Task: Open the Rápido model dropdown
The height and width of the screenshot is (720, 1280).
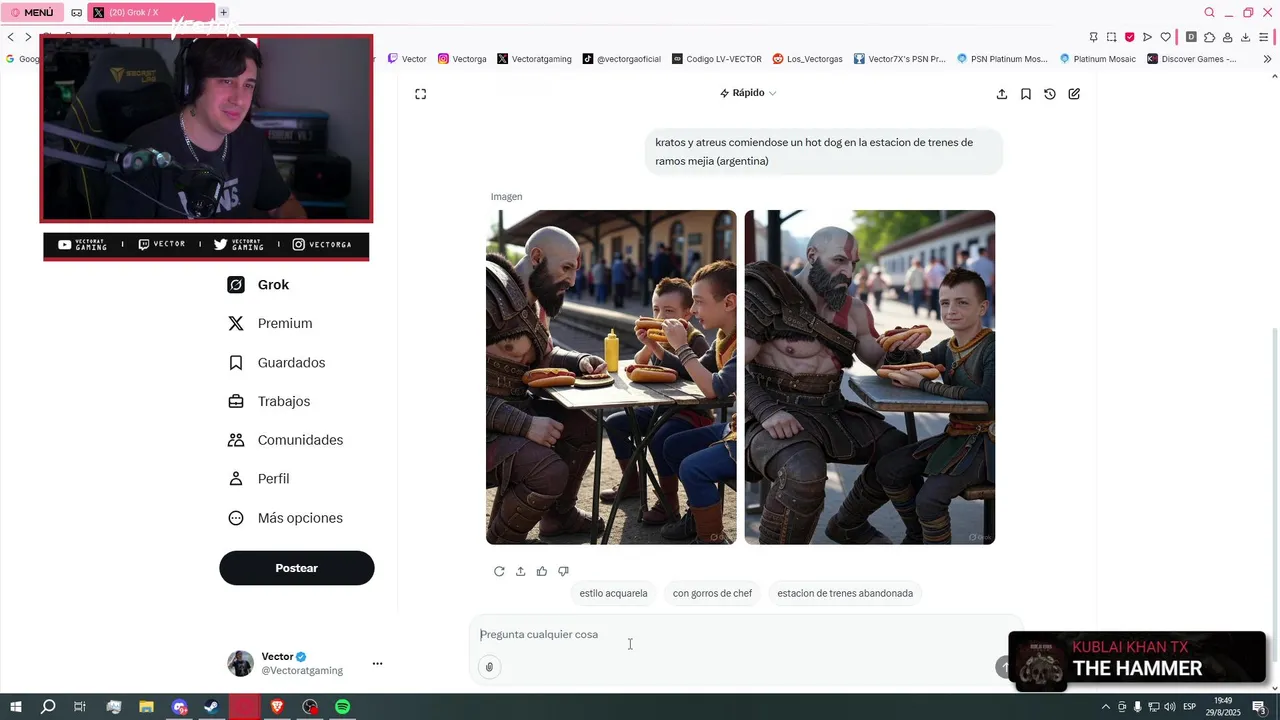Action: coord(748,93)
